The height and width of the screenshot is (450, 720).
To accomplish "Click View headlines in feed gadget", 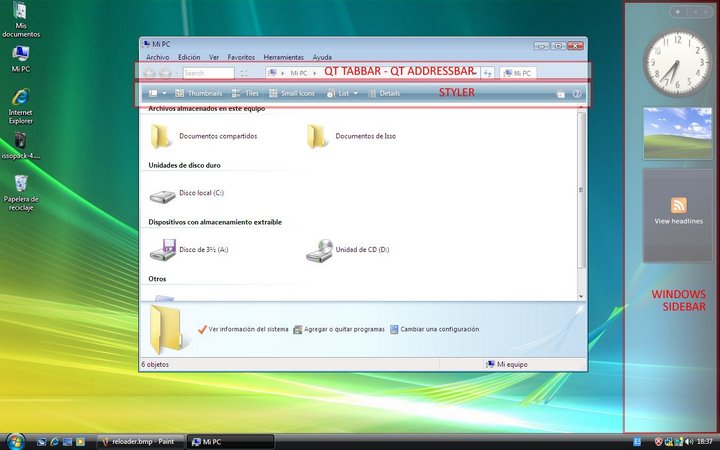I will point(678,221).
